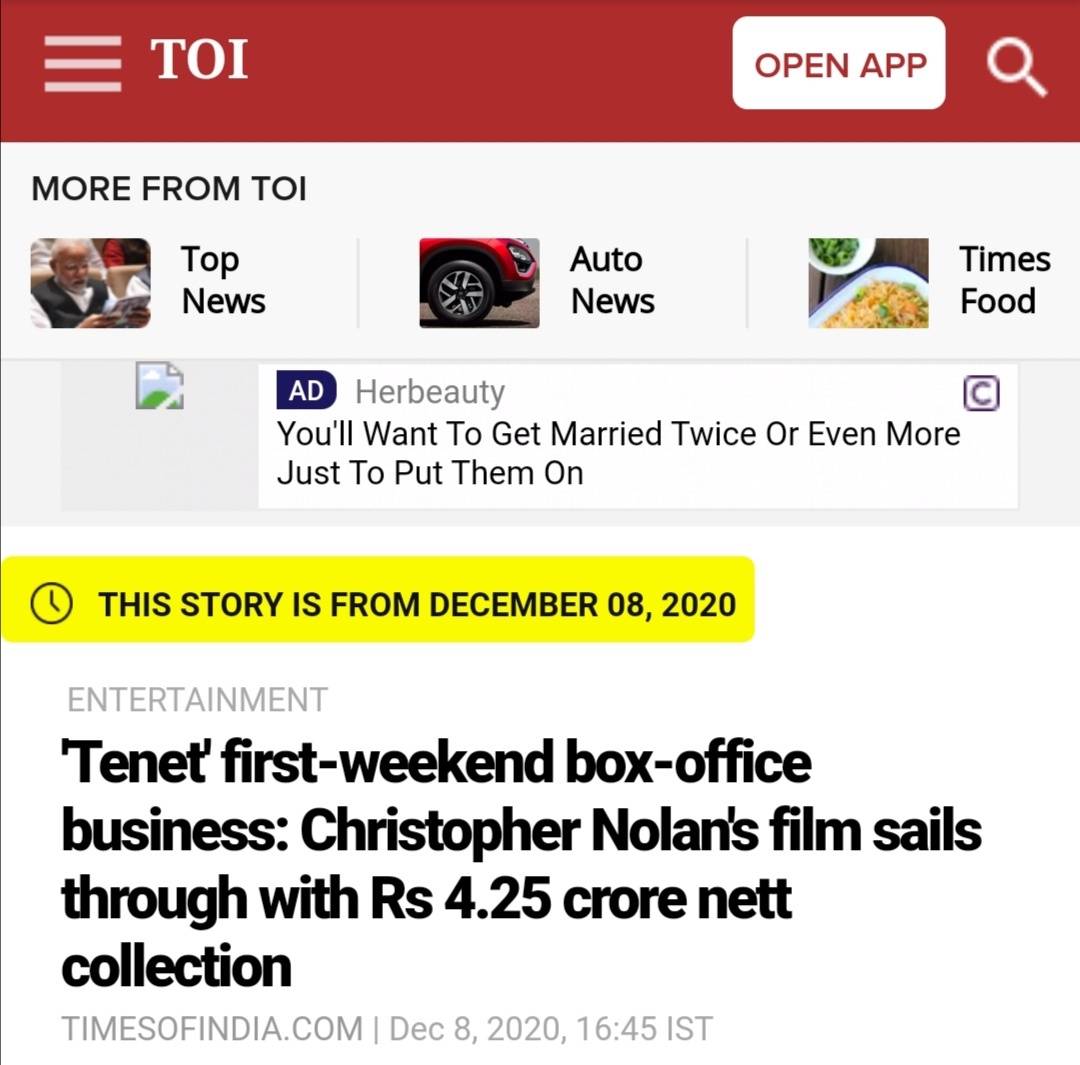Click the Tenet box-office article headline

click(521, 864)
